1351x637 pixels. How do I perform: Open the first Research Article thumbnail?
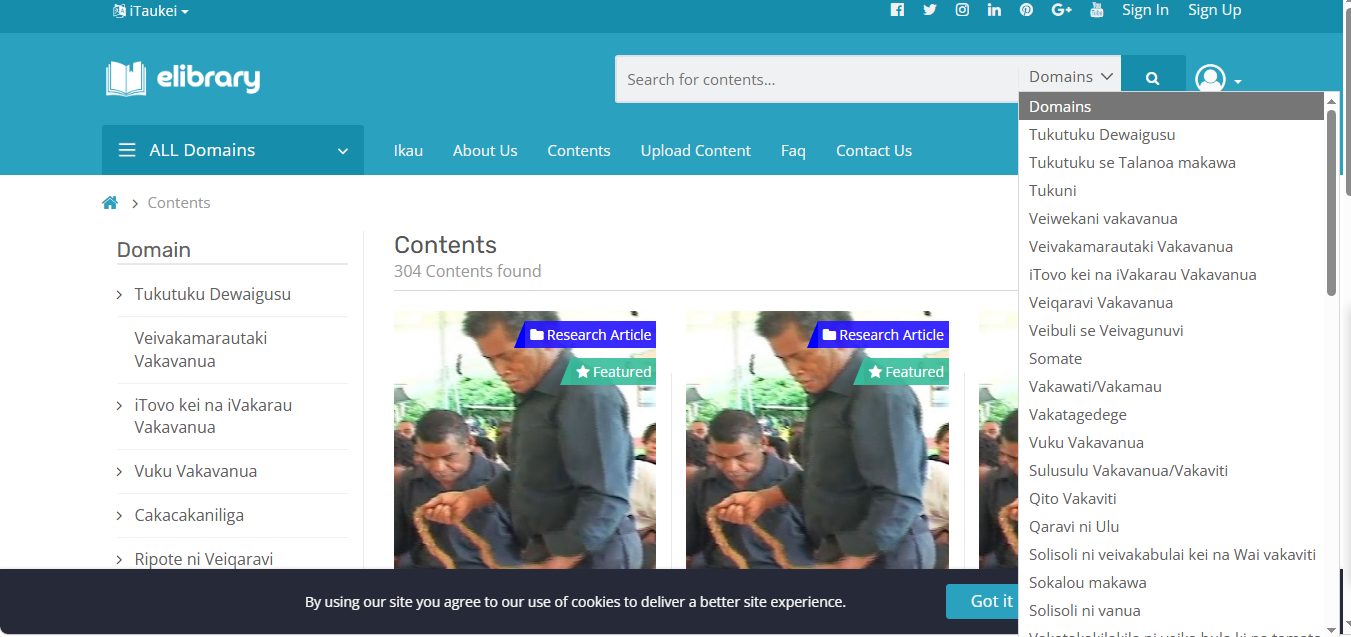click(525, 440)
